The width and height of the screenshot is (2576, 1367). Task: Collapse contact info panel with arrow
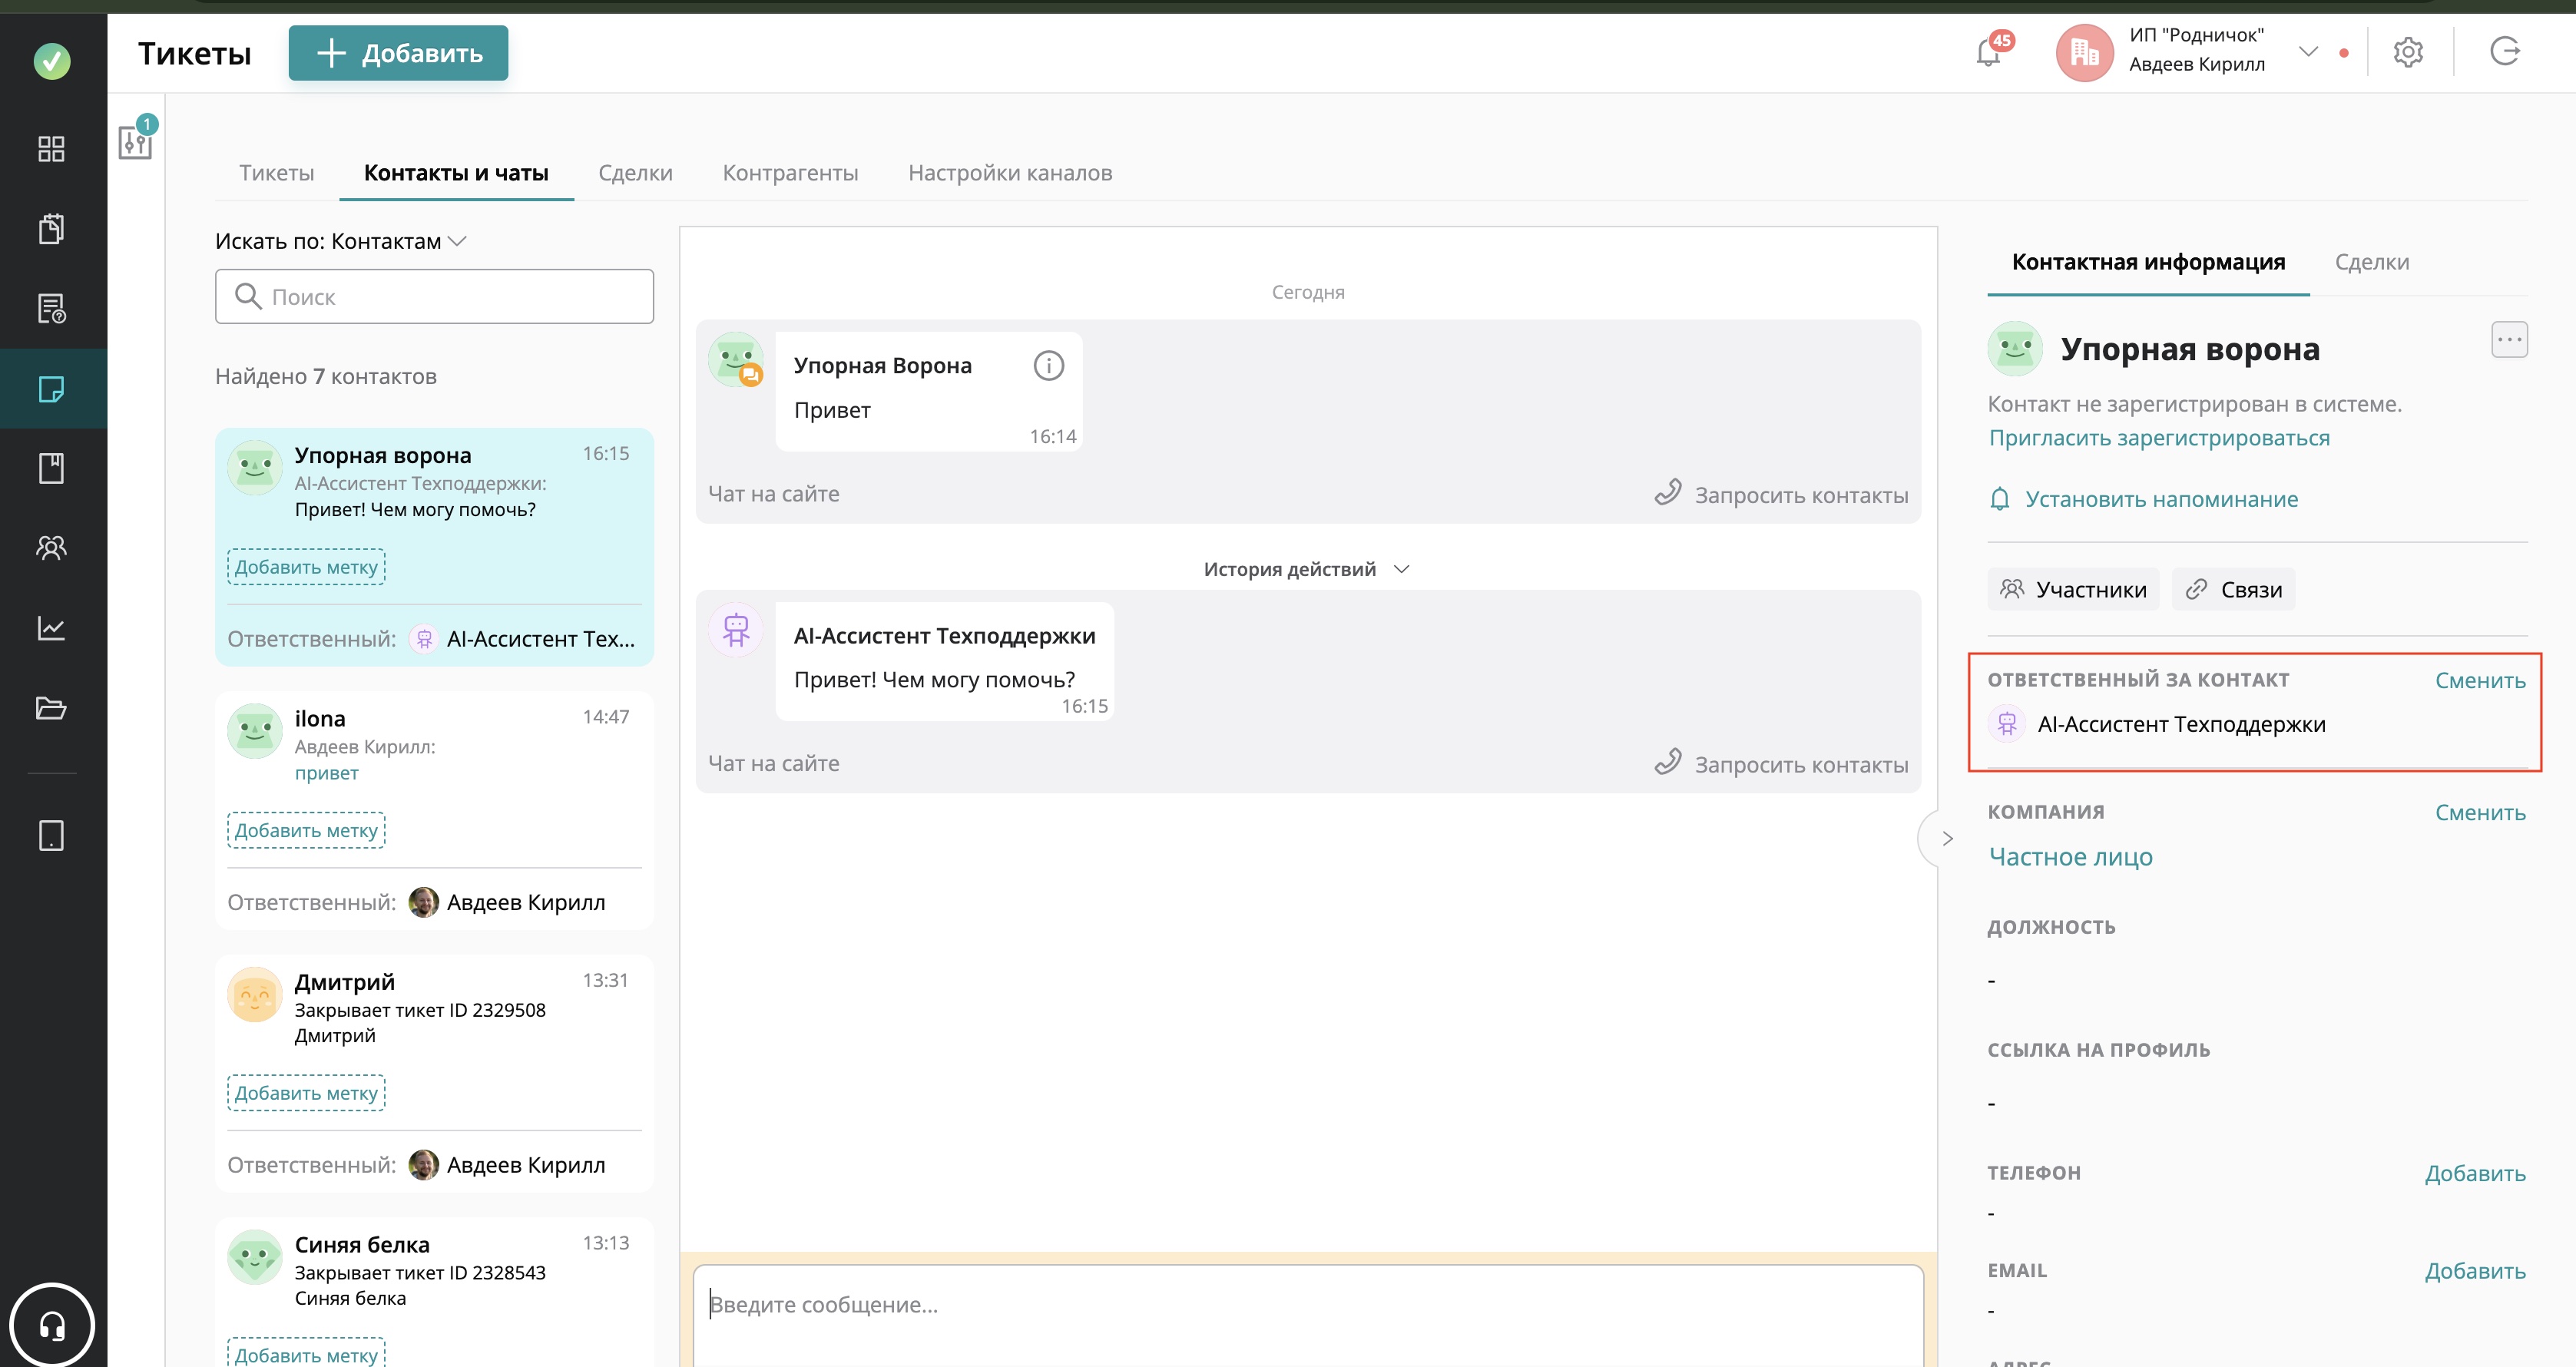1946,838
